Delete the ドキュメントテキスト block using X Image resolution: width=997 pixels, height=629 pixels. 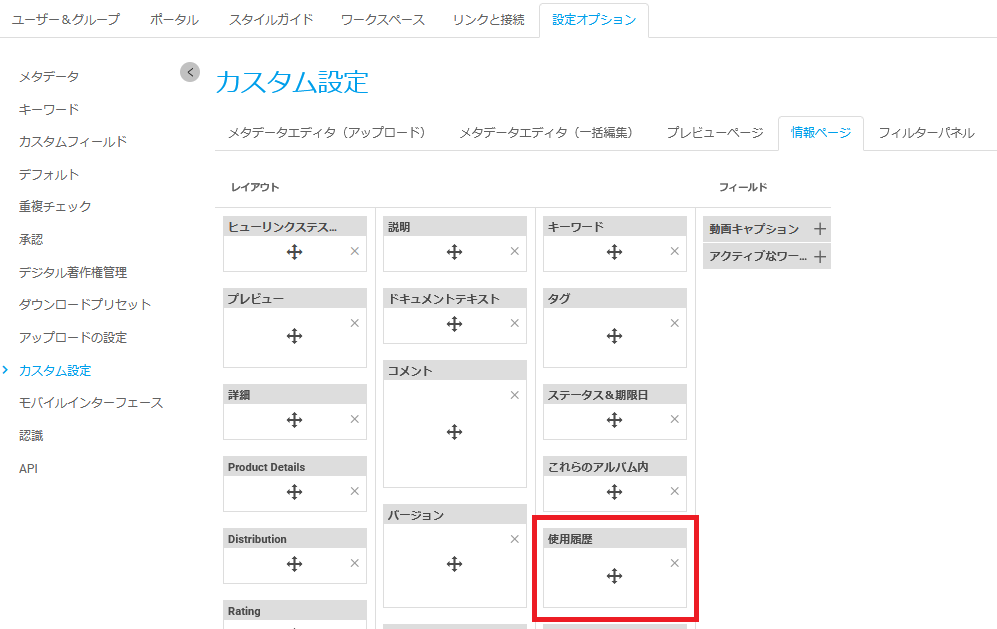click(514, 323)
